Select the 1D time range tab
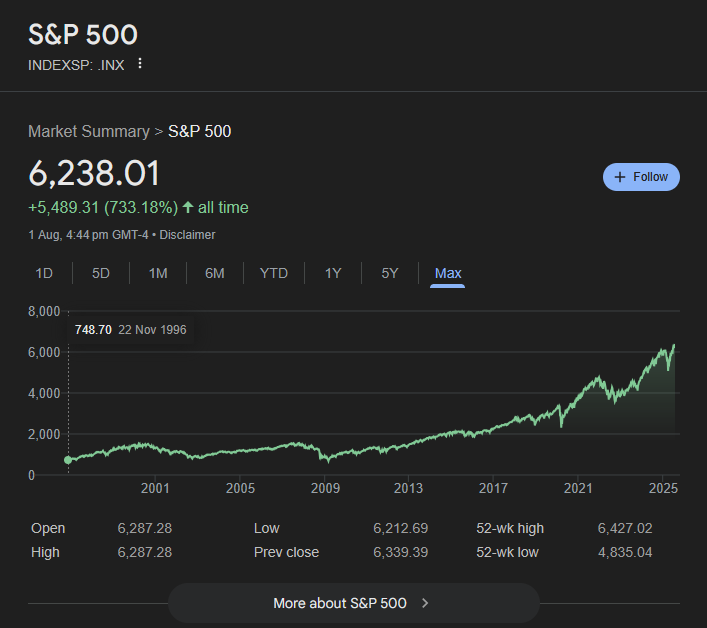707x628 pixels. click(x=44, y=273)
